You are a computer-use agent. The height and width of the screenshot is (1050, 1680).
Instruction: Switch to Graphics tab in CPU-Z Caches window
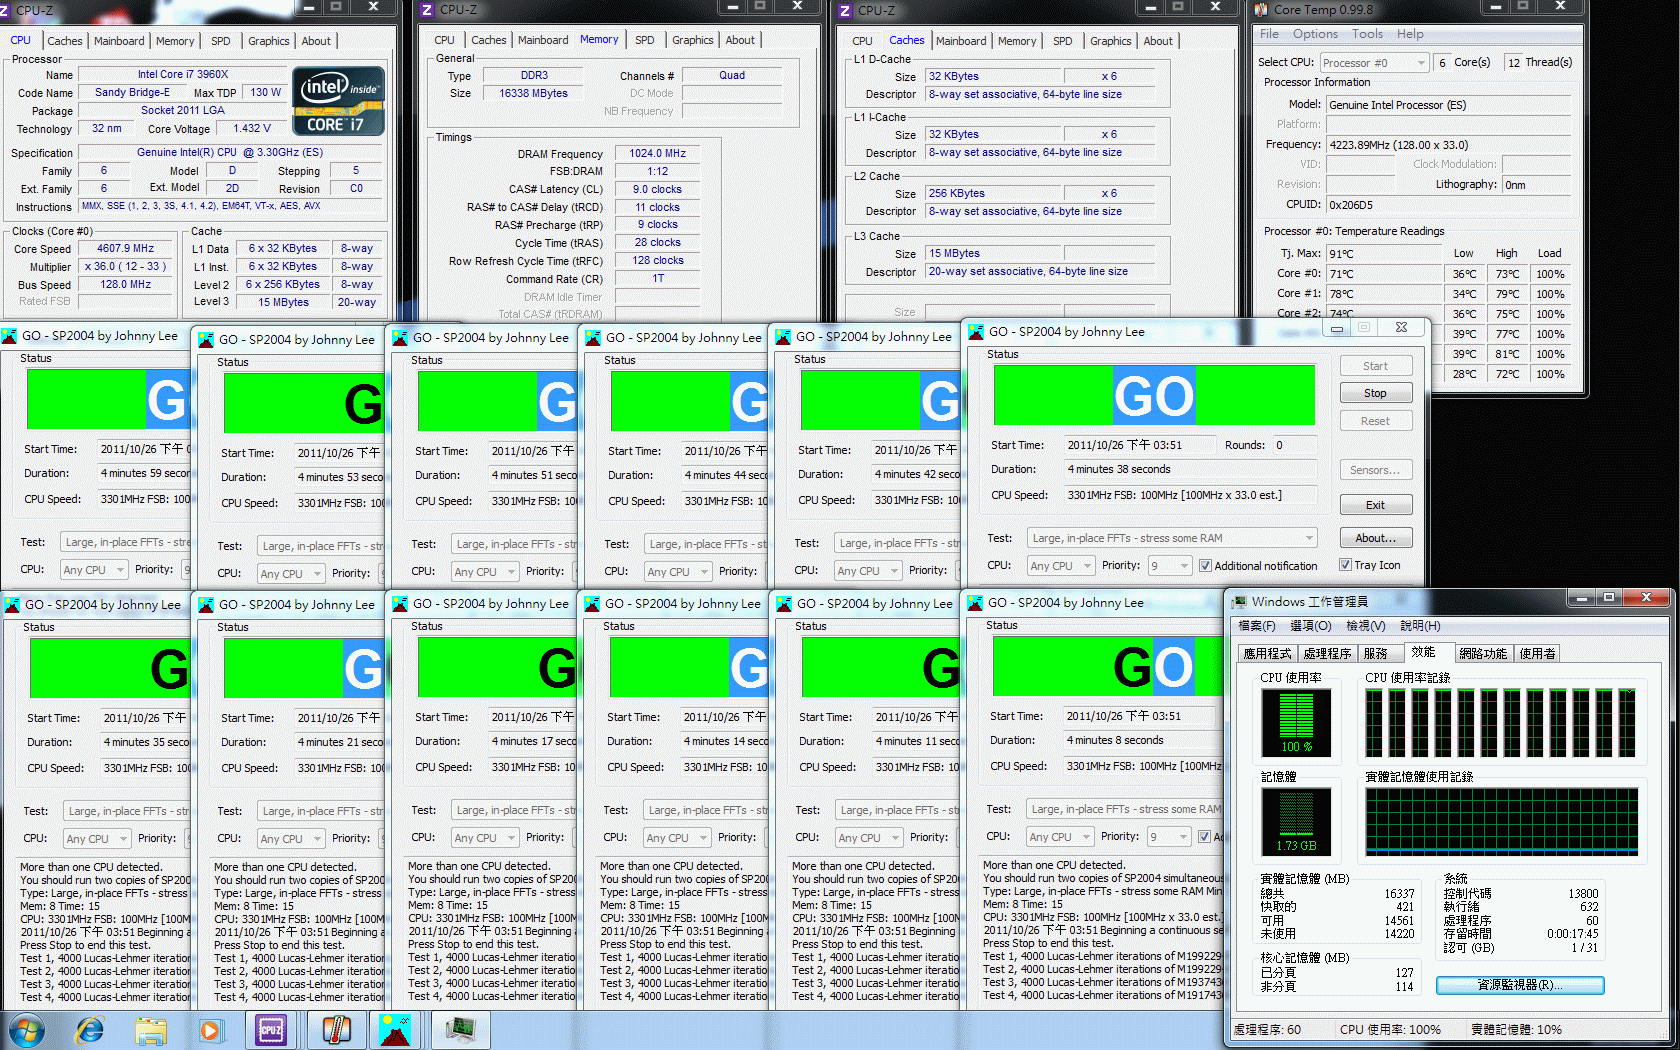click(1111, 41)
